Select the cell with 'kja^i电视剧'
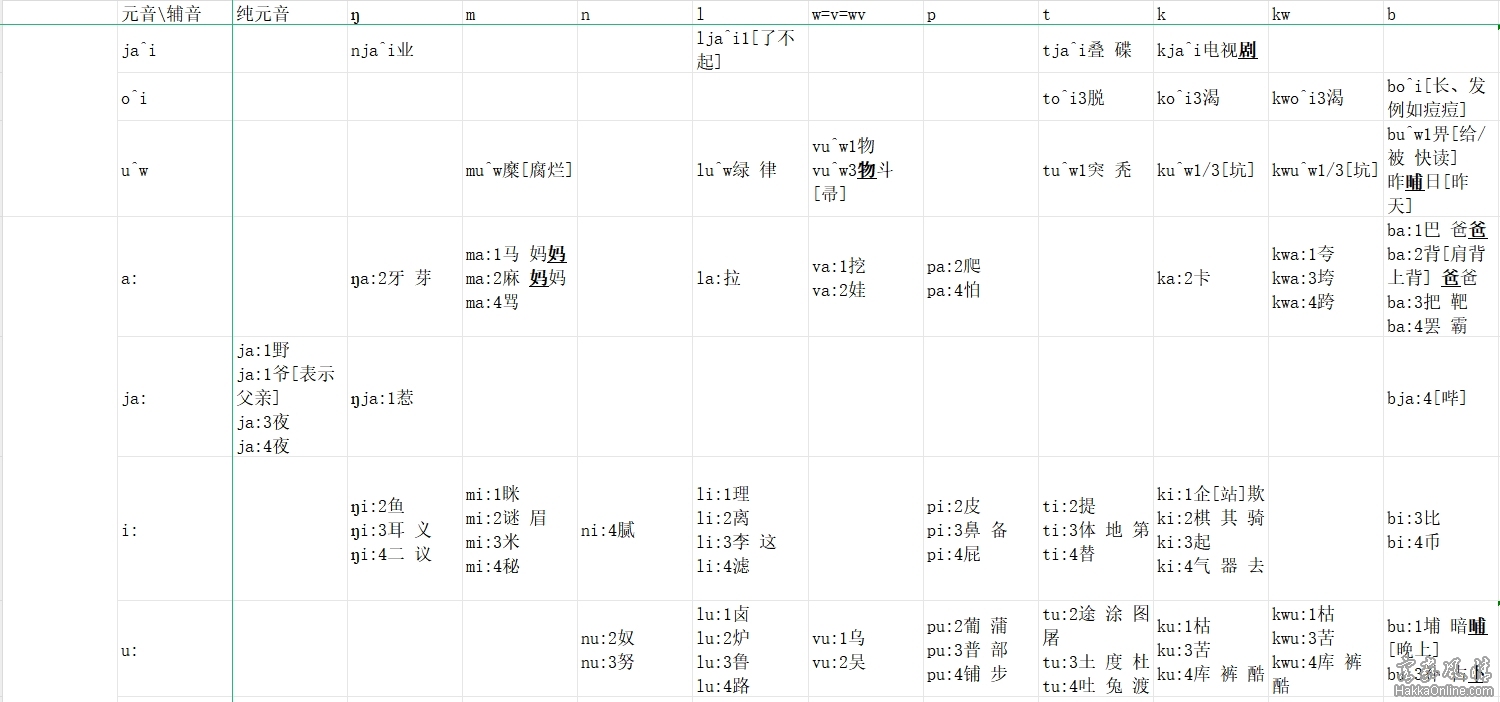 click(x=1210, y=51)
